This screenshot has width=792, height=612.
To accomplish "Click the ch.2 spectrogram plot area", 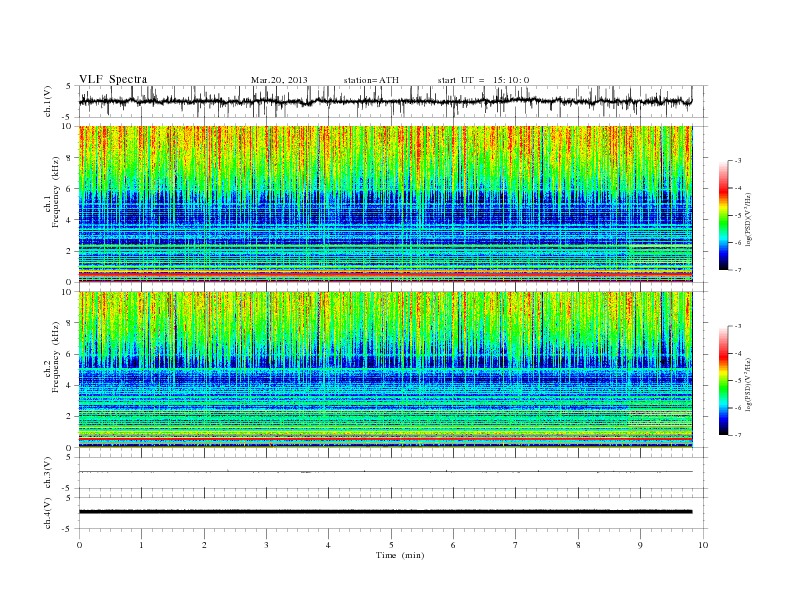I will pos(385,369).
